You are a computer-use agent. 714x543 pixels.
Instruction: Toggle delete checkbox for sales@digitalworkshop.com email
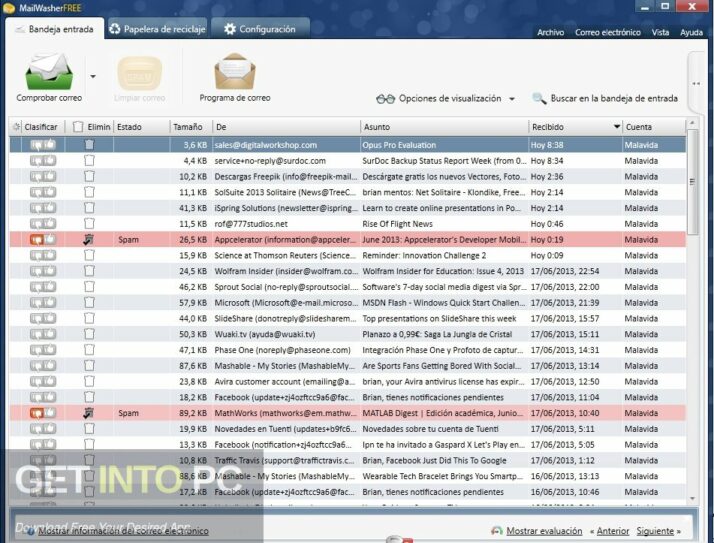89,145
